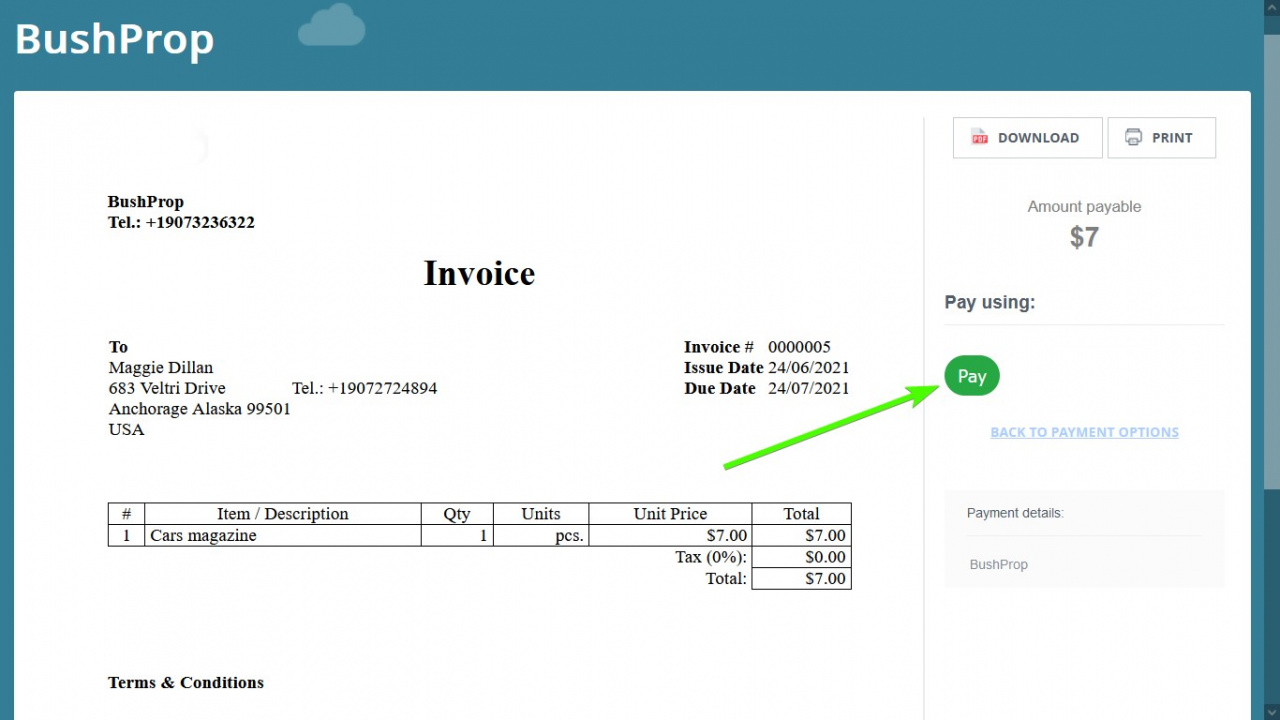Click the 'Units' column header
This screenshot has height=720, width=1280.
tap(541, 514)
